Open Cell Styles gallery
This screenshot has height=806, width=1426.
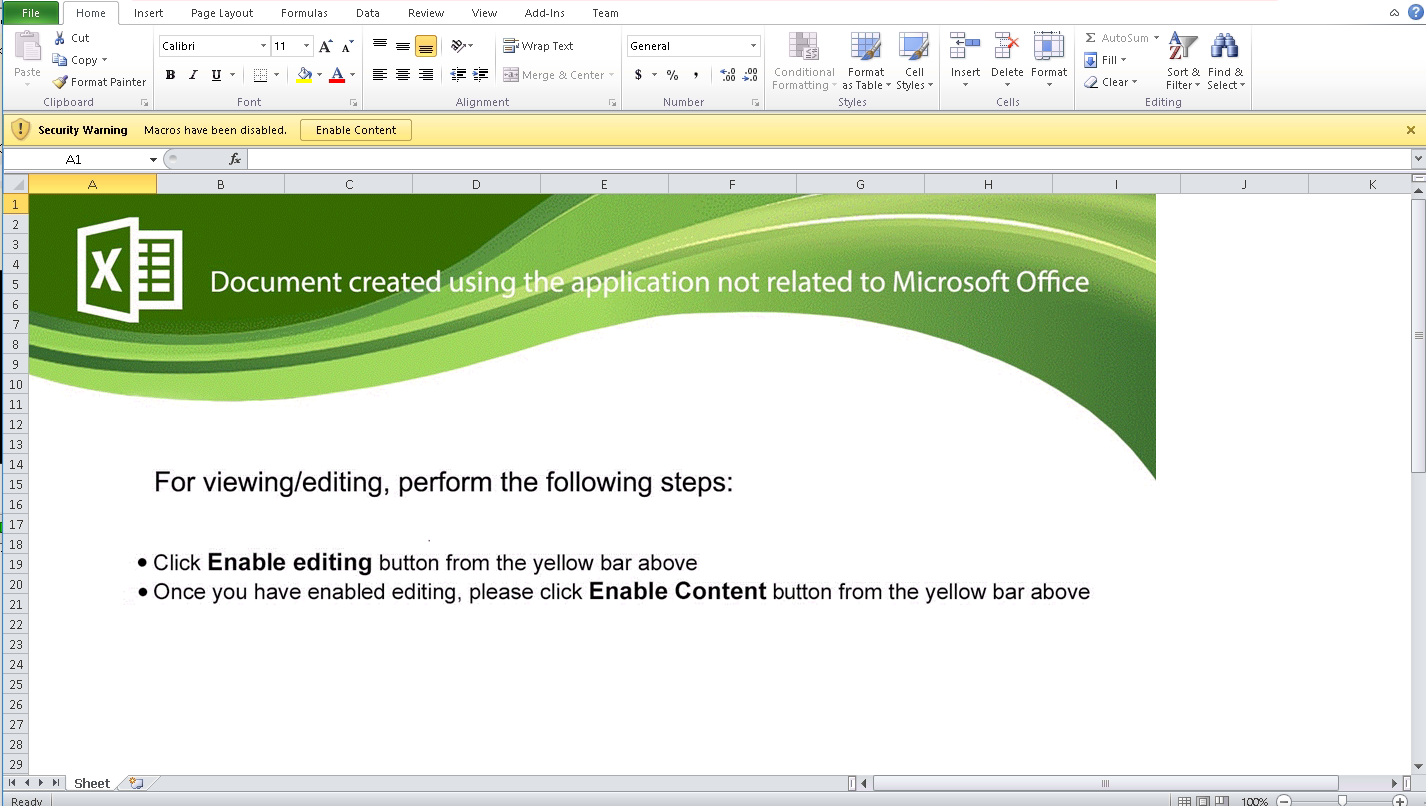pyautogui.click(x=914, y=61)
